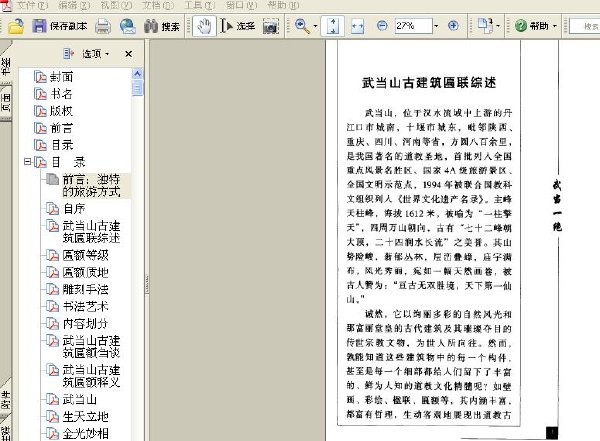This screenshot has height=441, width=600.
Task: Click the search field at toolbar right
Action: point(584,26)
